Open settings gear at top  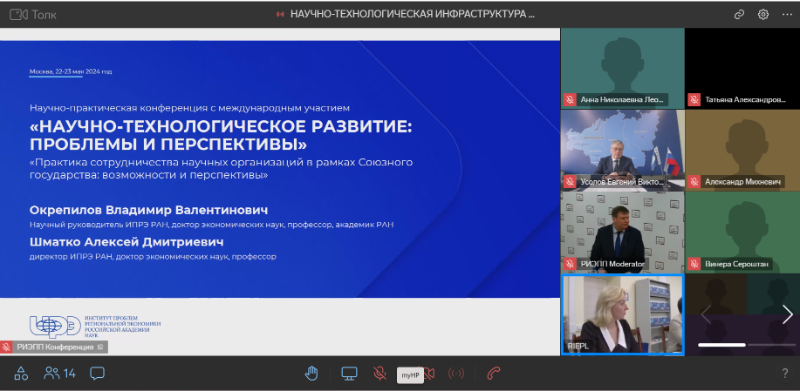point(763,14)
